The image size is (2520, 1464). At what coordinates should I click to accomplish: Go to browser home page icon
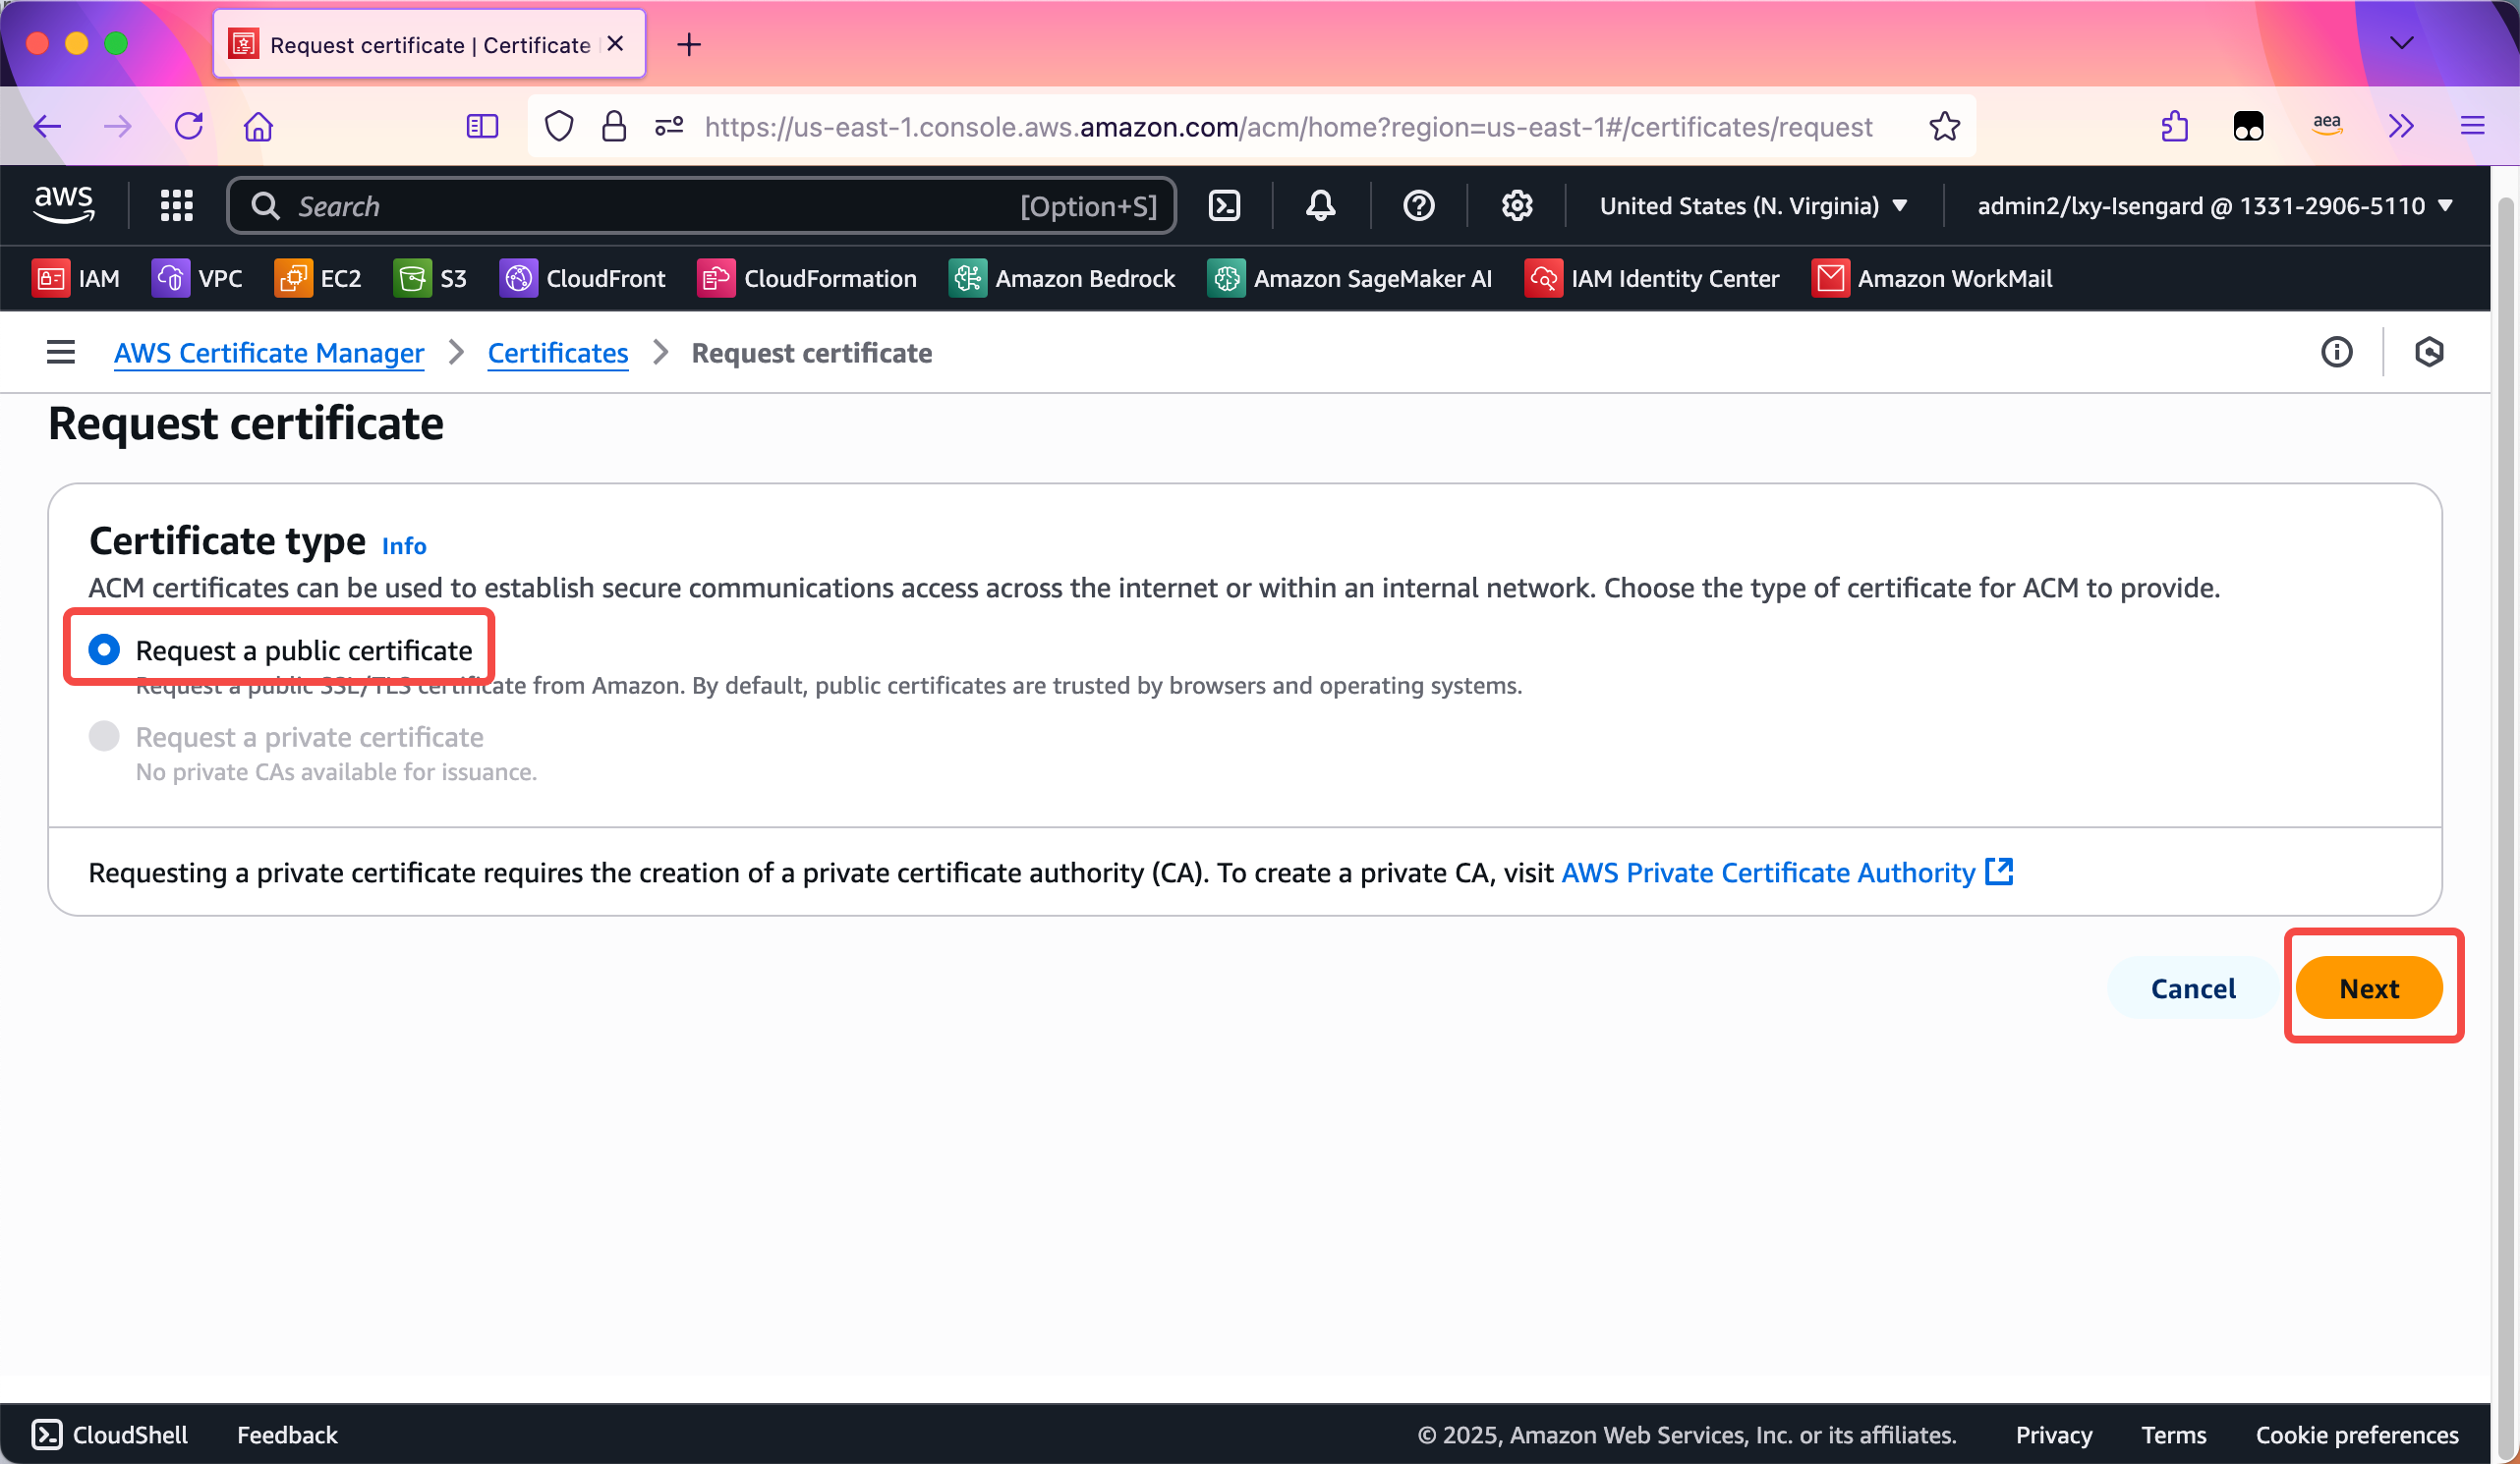click(258, 126)
